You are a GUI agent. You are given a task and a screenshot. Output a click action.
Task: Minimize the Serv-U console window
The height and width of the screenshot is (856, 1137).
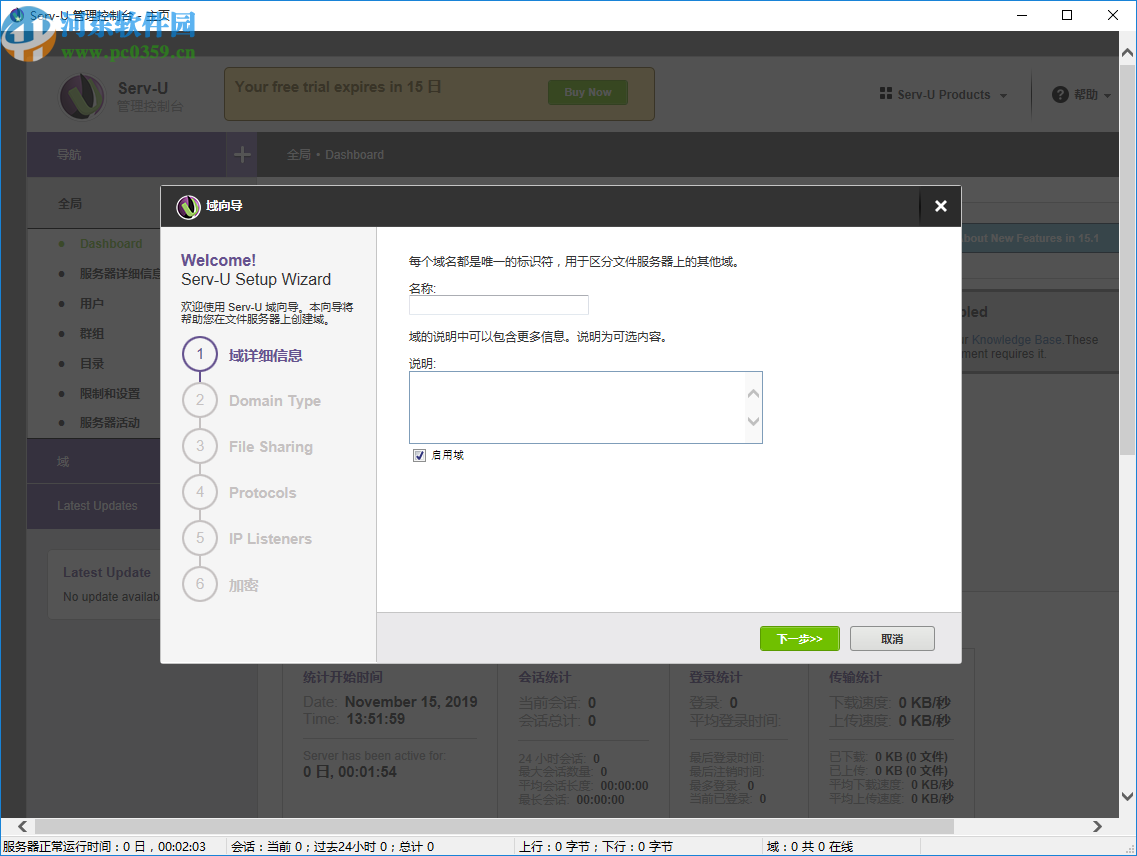coord(1022,15)
